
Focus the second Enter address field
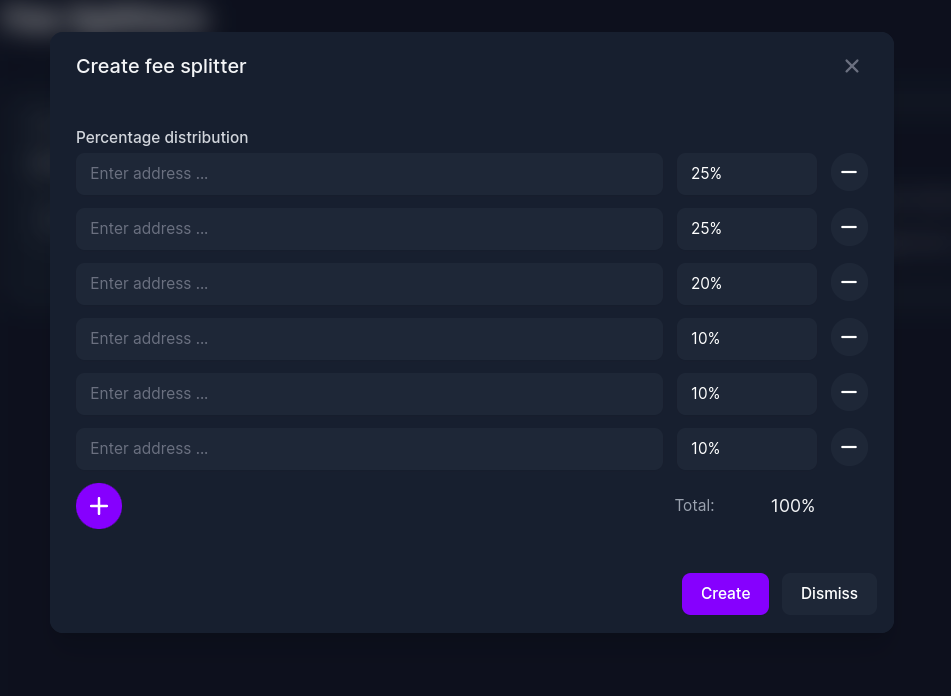click(x=369, y=229)
